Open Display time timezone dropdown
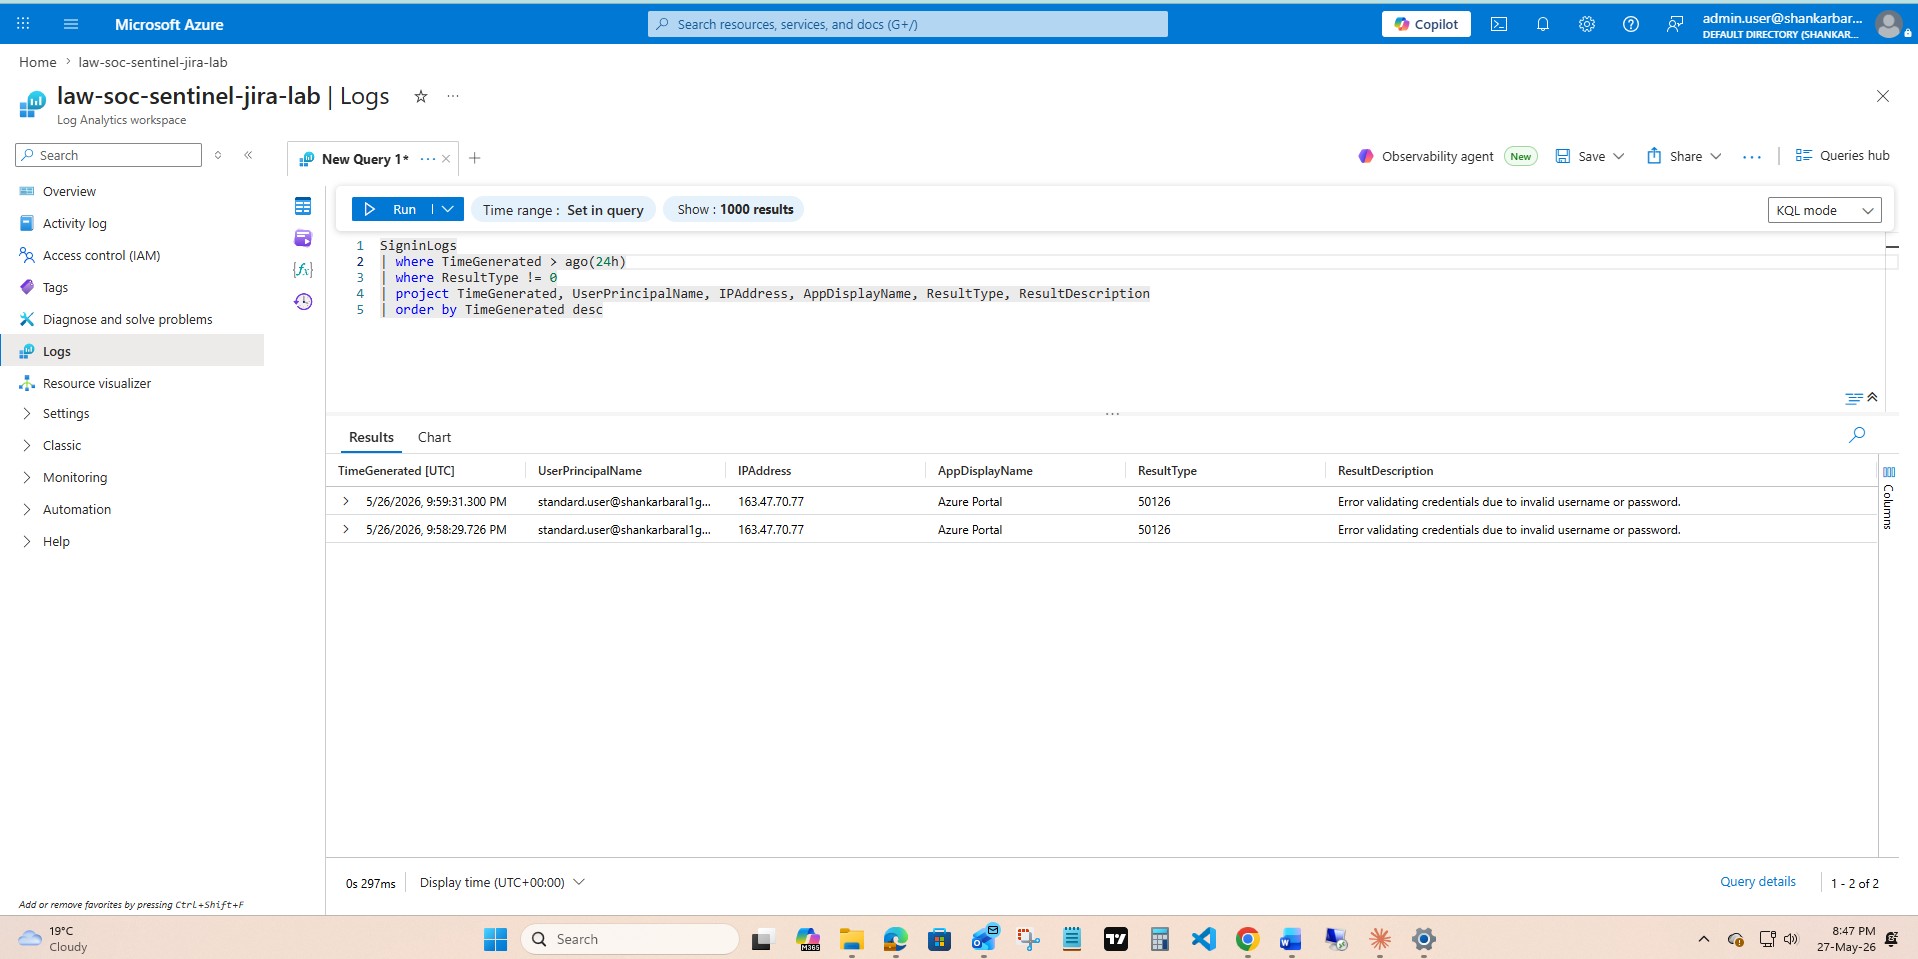1918x959 pixels. click(502, 882)
